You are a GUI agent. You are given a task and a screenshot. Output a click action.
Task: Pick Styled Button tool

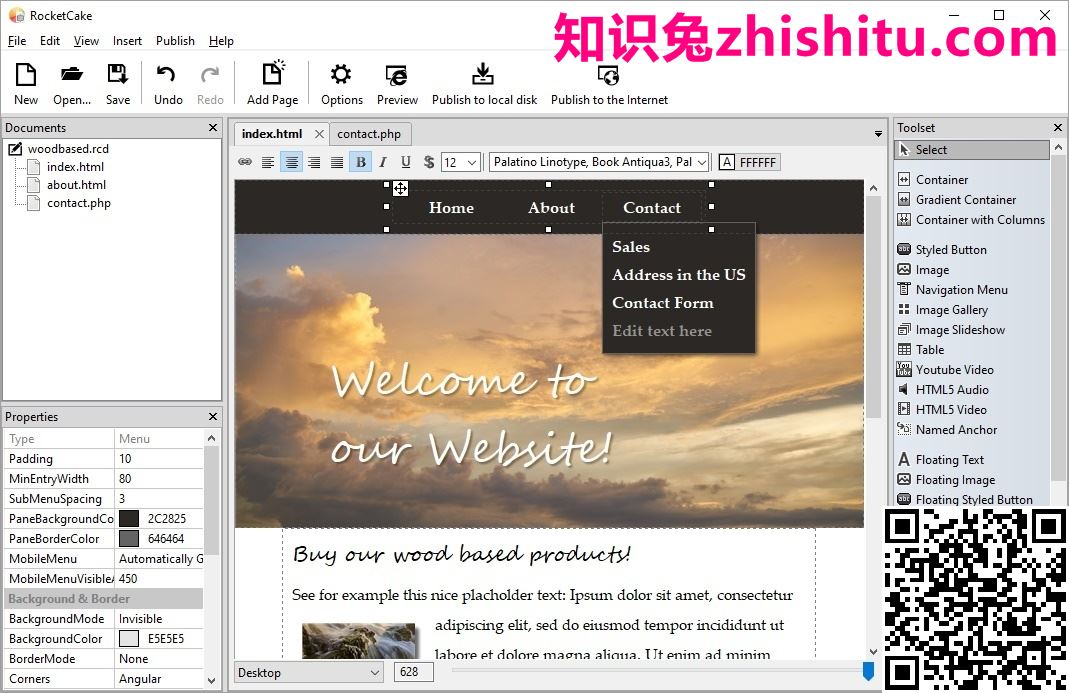(942, 250)
